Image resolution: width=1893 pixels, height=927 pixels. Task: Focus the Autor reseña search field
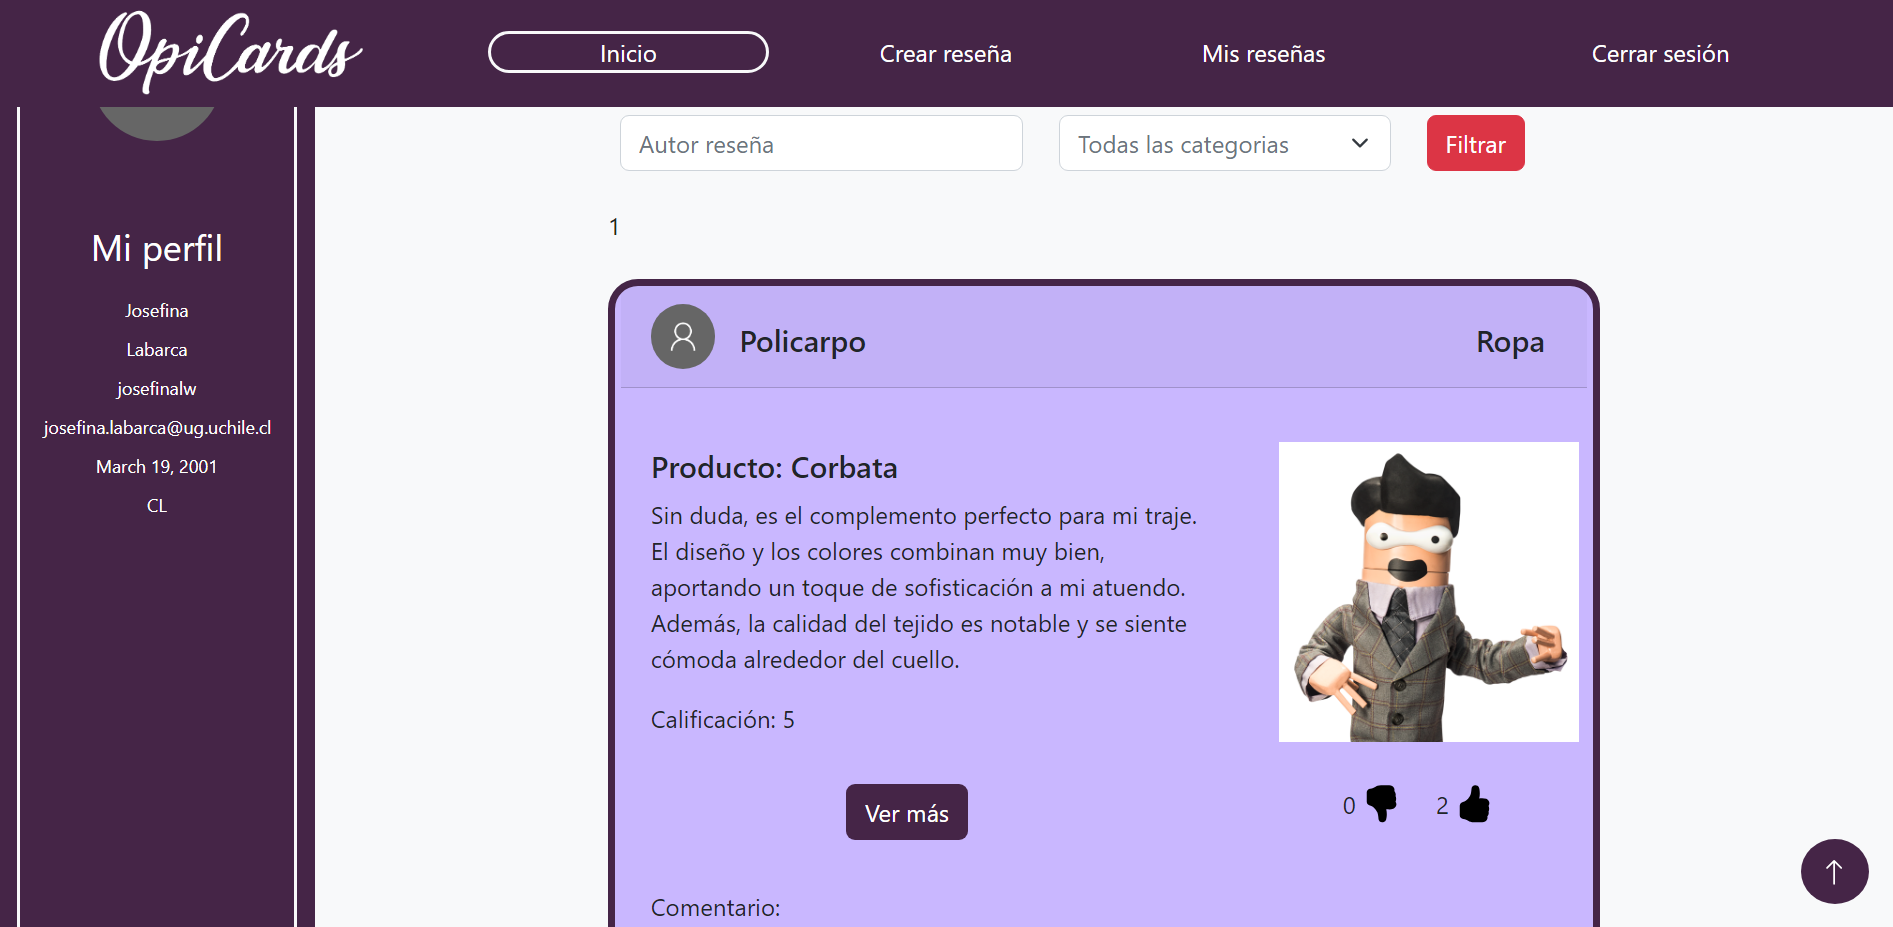click(821, 143)
